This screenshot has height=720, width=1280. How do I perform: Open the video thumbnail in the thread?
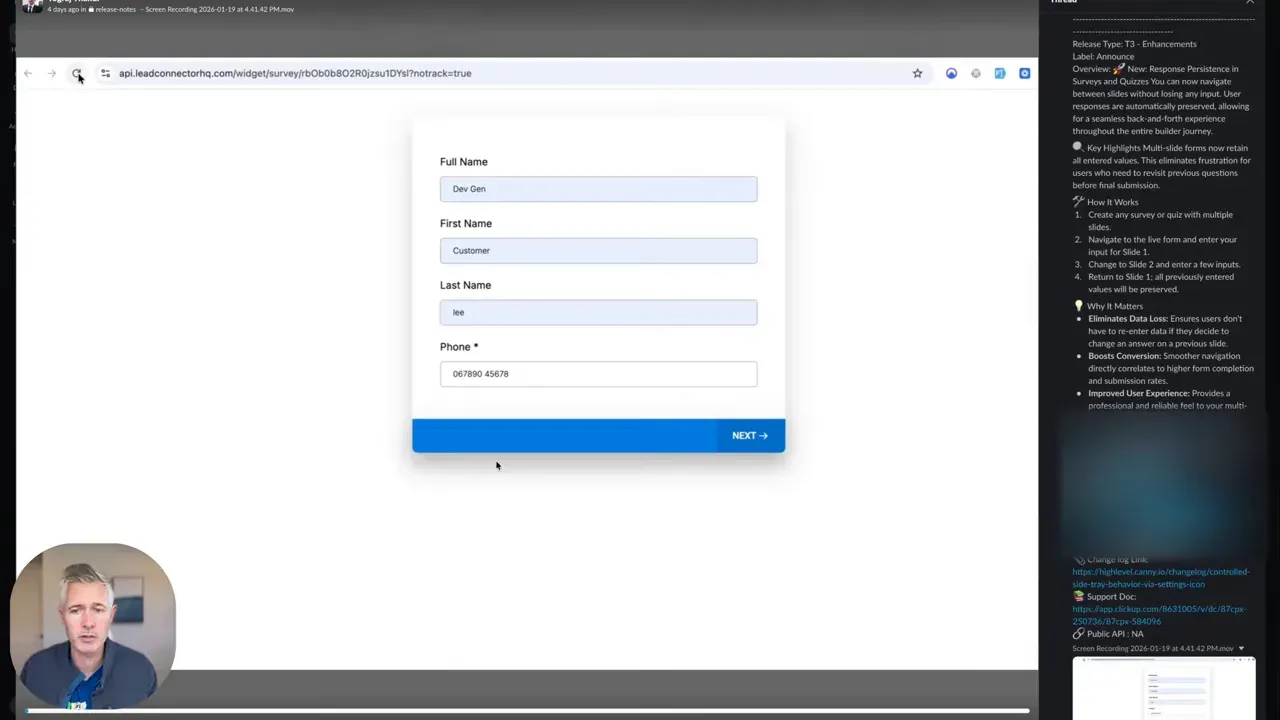tap(1163, 690)
